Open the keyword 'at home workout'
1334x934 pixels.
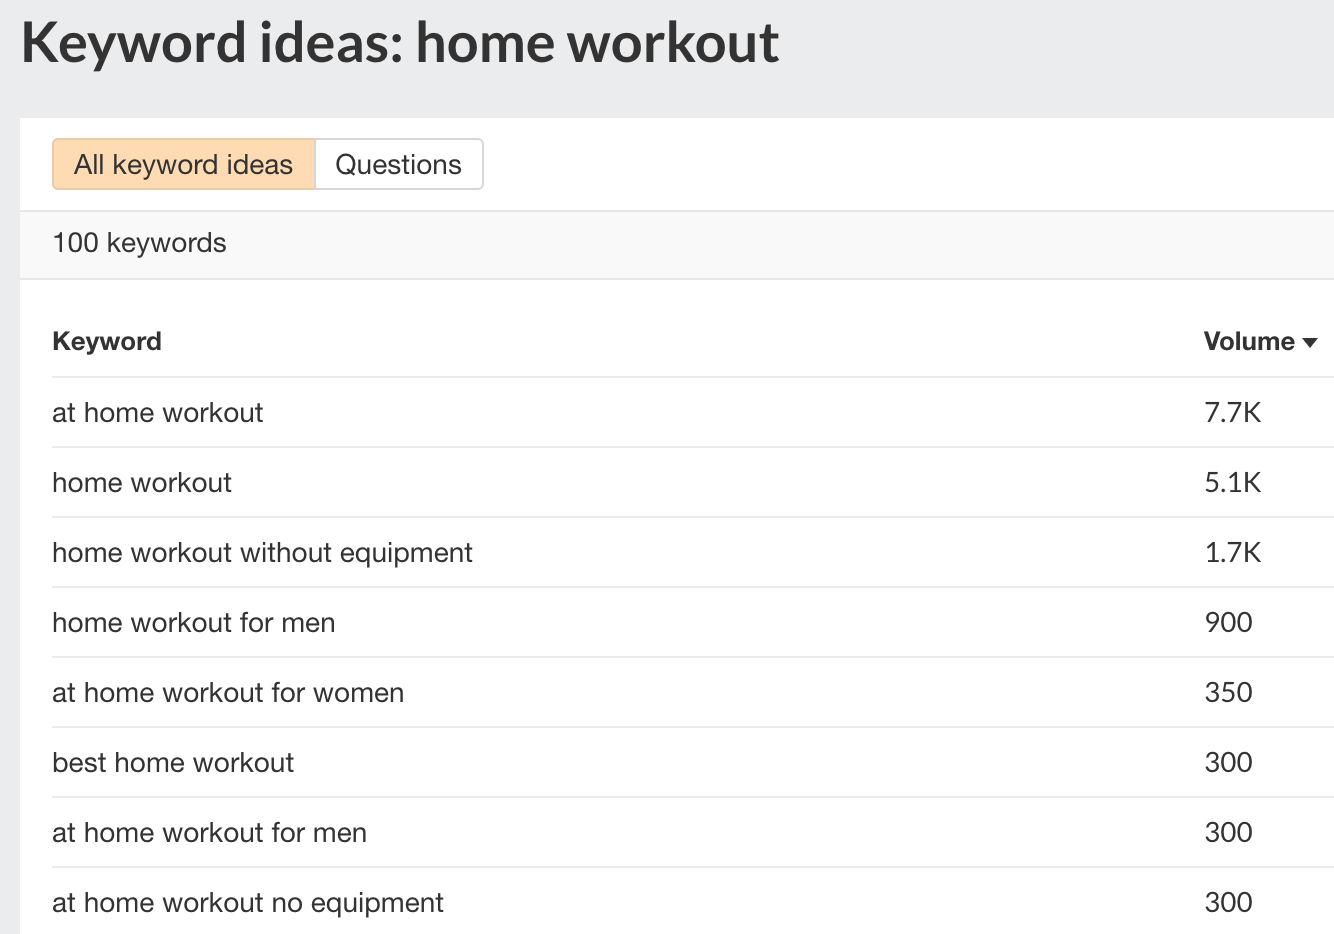[157, 412]
